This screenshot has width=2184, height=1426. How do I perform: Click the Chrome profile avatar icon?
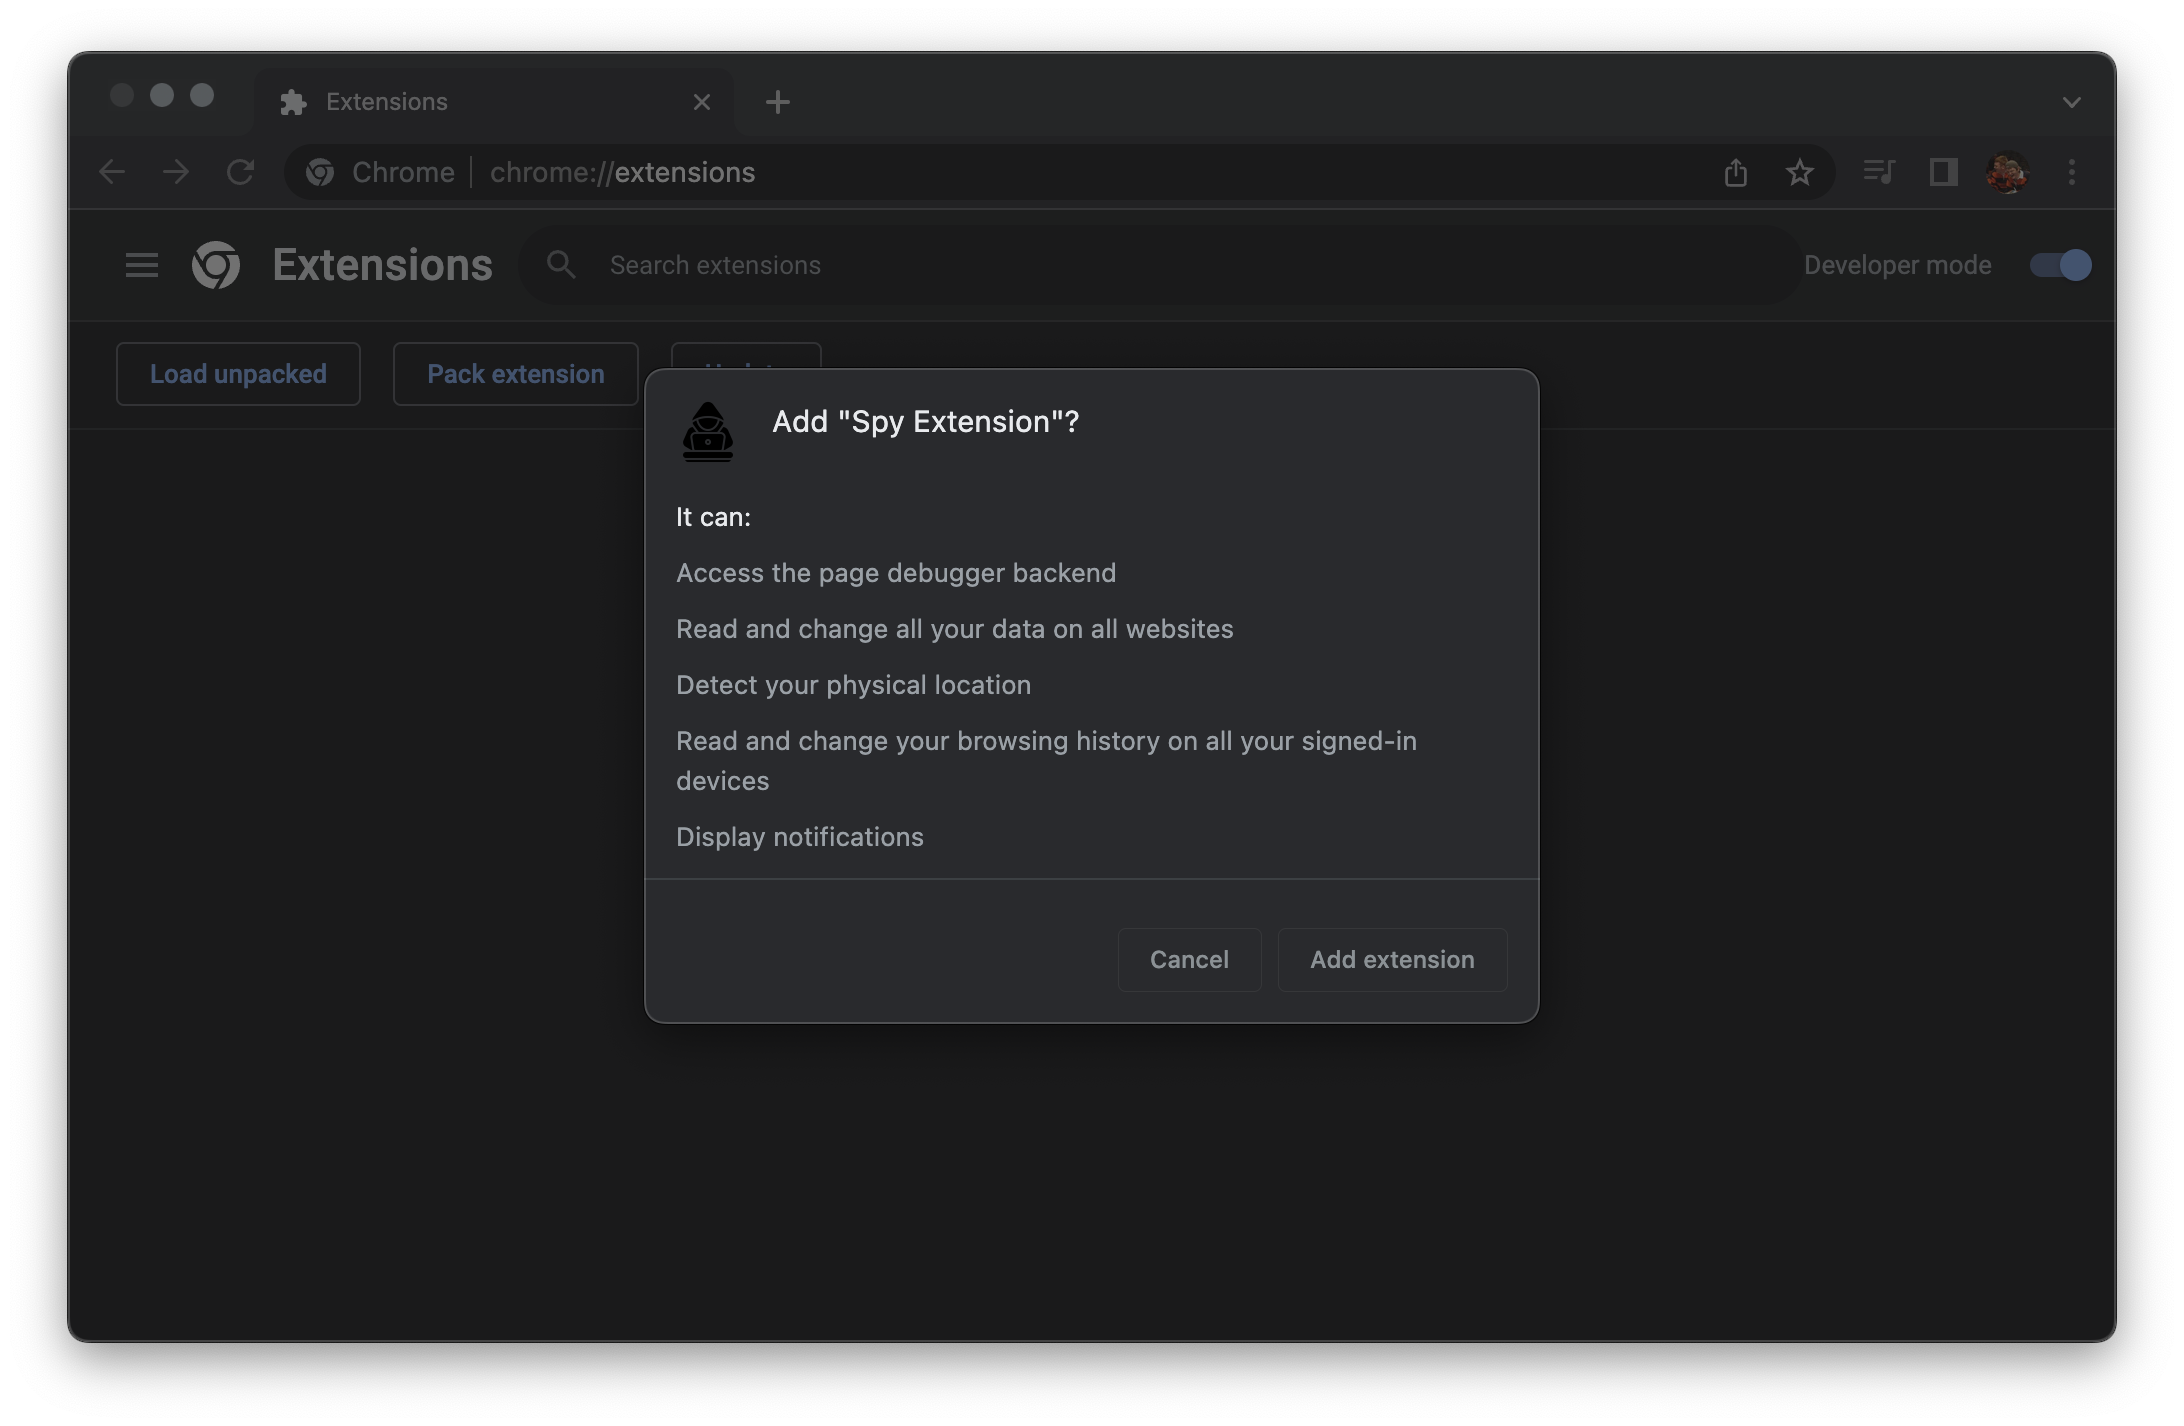[x=2007, y=172]
